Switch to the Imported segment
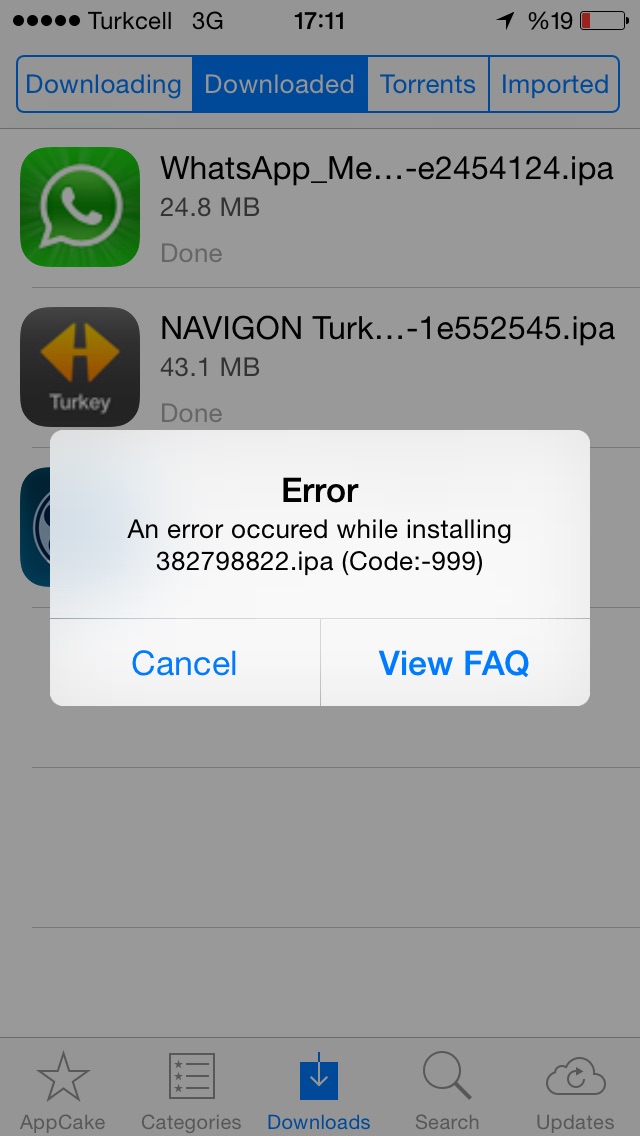640x1136 pixels. [554, 84]
